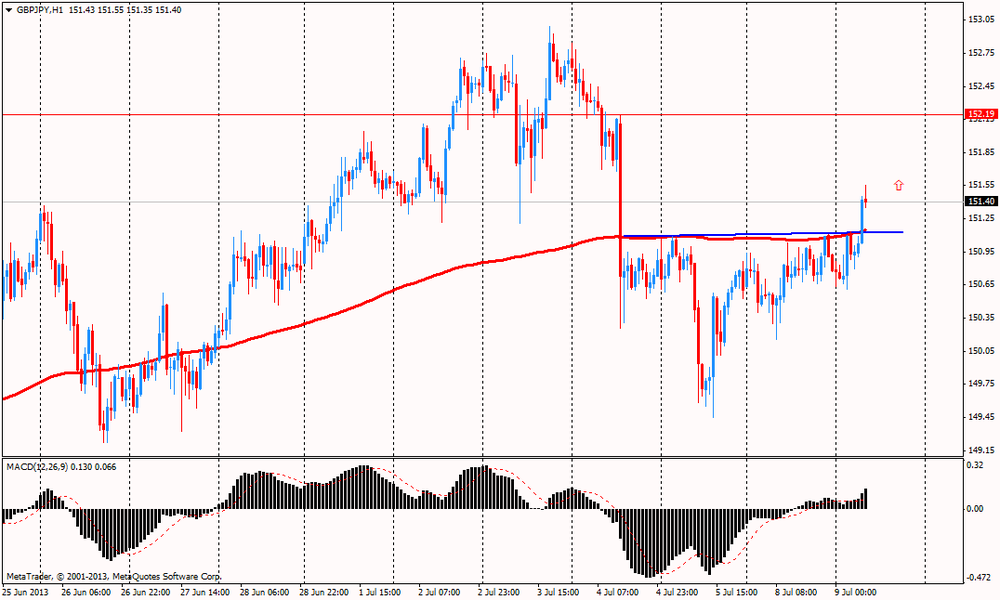Click the 27 Jun 14:00 time label
Image resolution: width=1000 pixels, height=600 pixels.
(x=205, y=592)
